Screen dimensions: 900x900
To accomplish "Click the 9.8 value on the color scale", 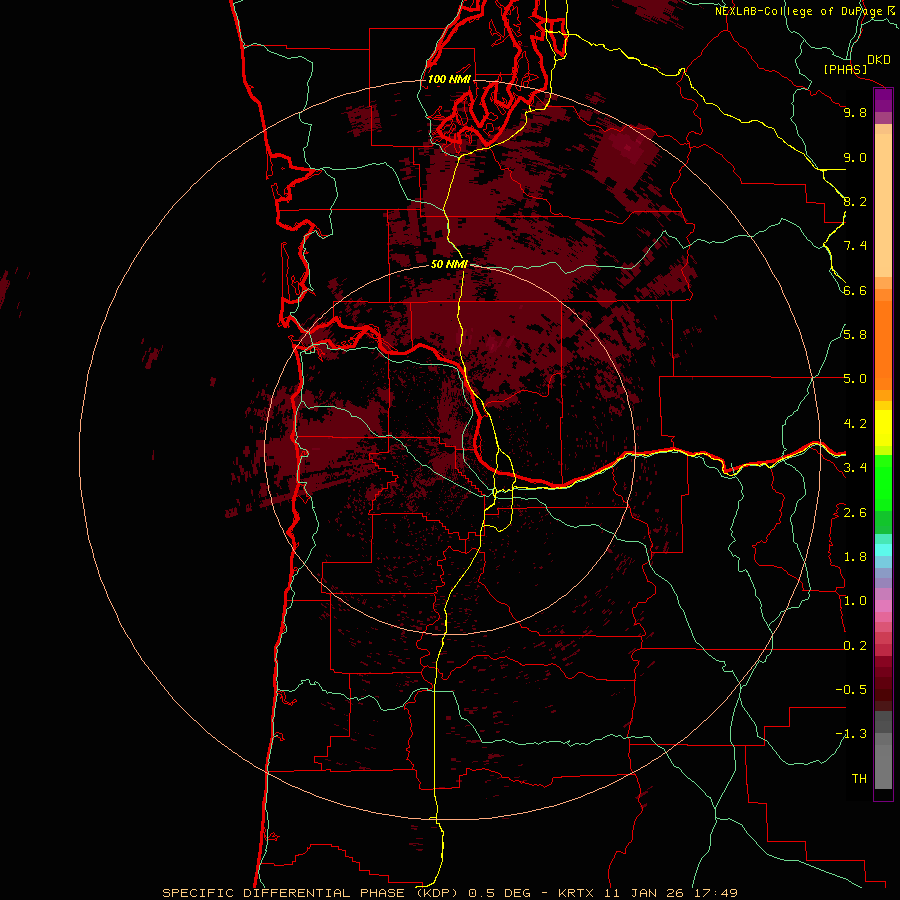I will click(x=855, y=112).
